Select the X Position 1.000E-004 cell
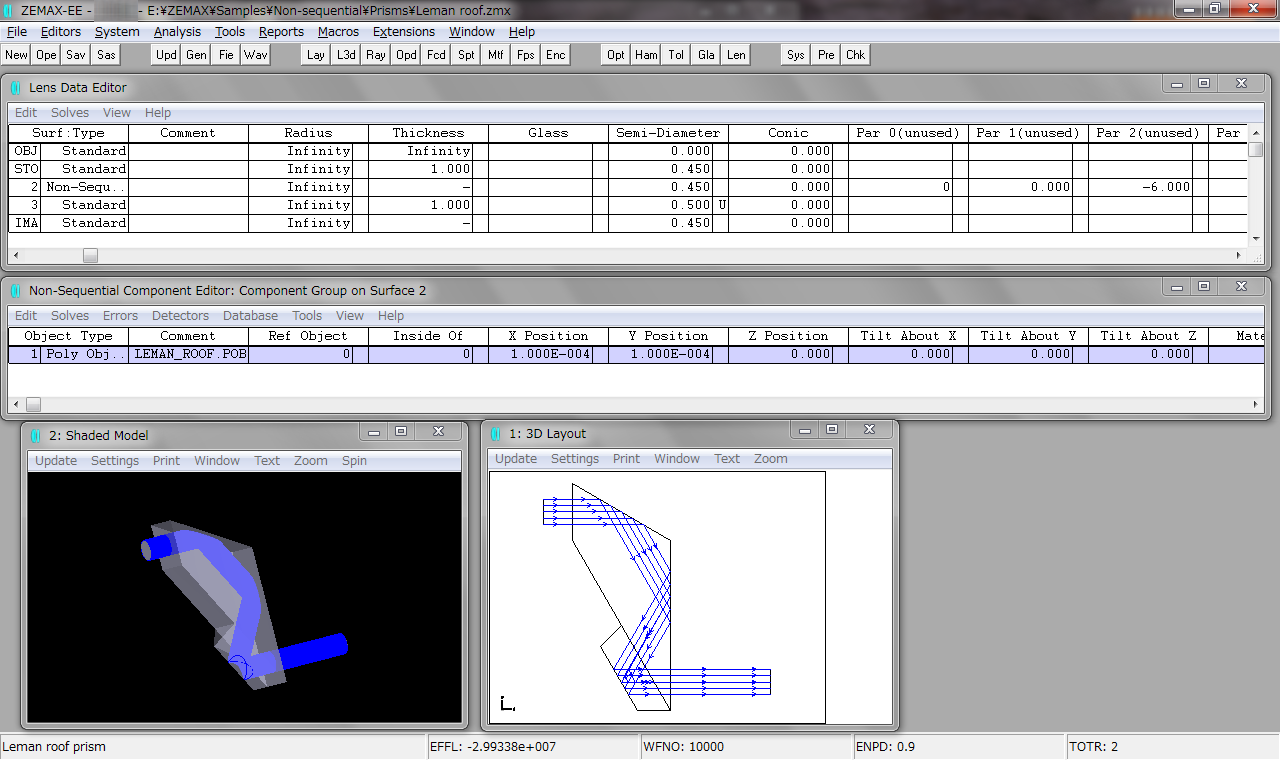This screenshot has width=1280, height=760. point(541,354)
